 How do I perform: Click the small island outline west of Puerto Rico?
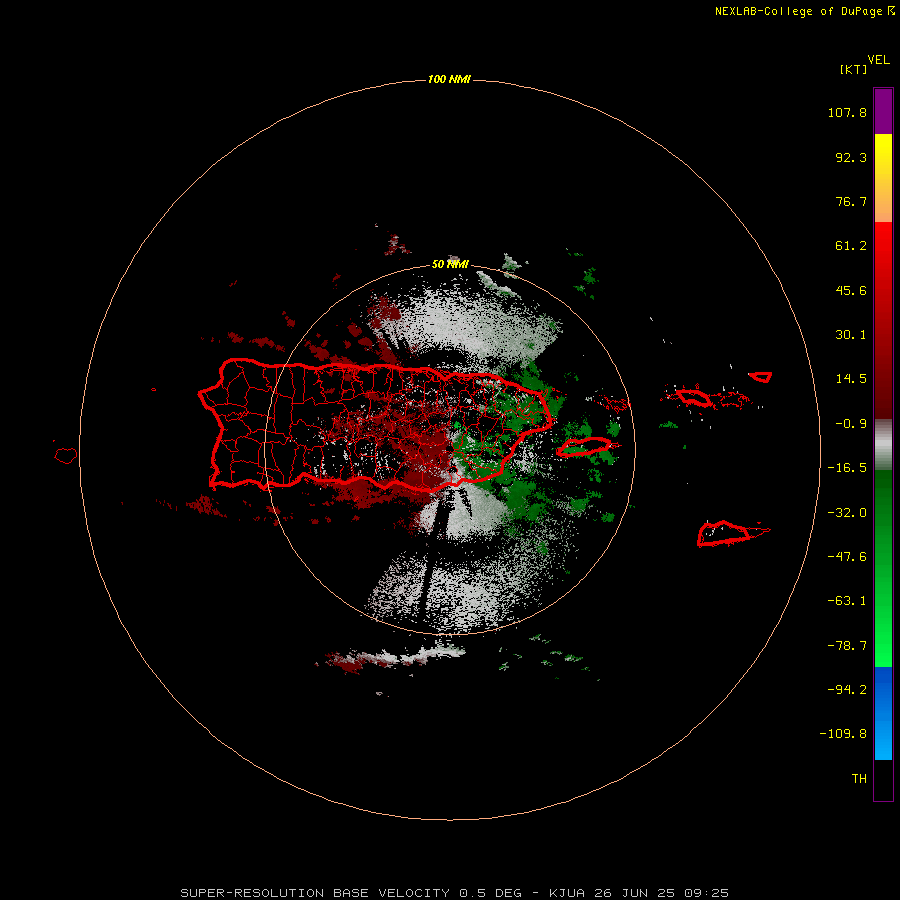click(66, 456)
